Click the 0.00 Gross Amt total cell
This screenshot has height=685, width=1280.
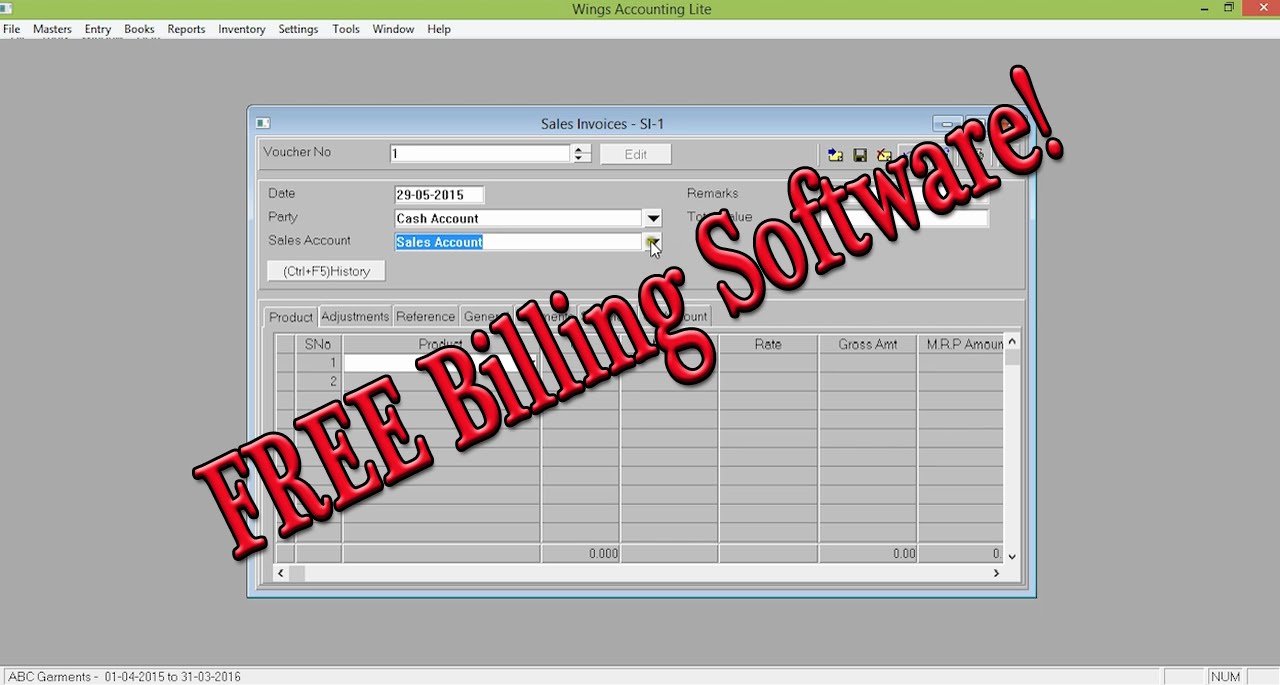868,553
